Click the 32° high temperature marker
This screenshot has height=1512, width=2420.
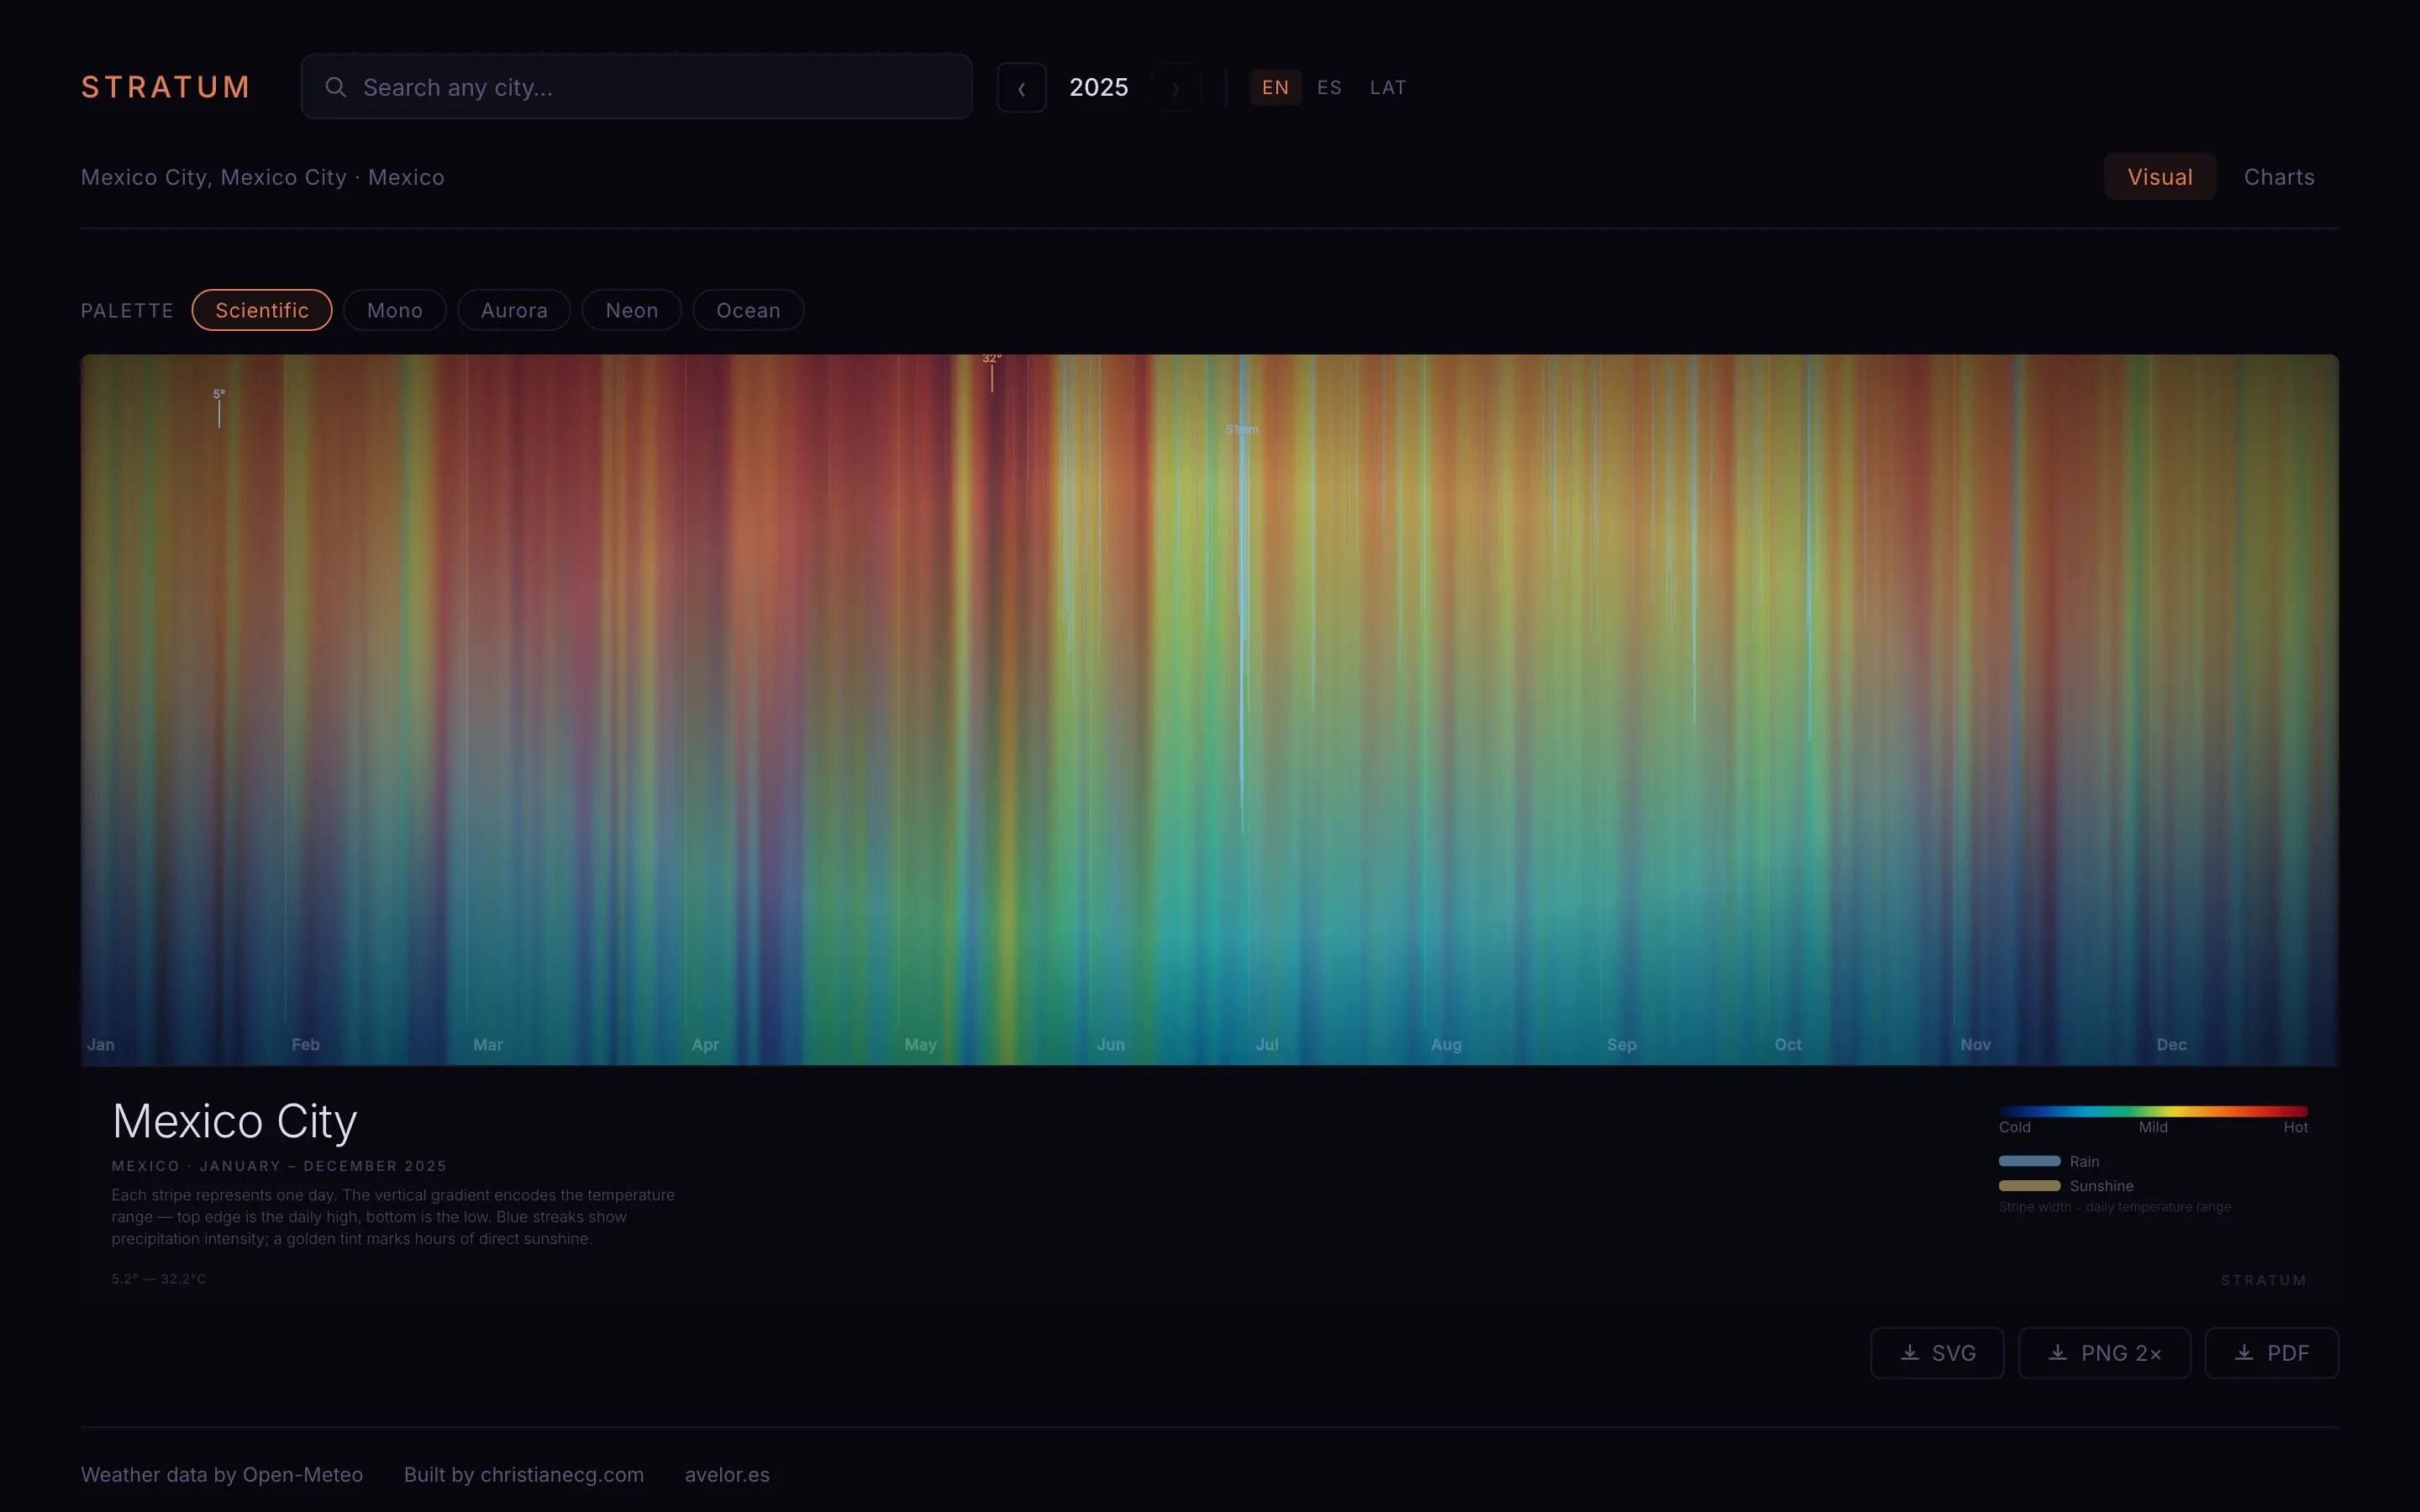(991, 358)
